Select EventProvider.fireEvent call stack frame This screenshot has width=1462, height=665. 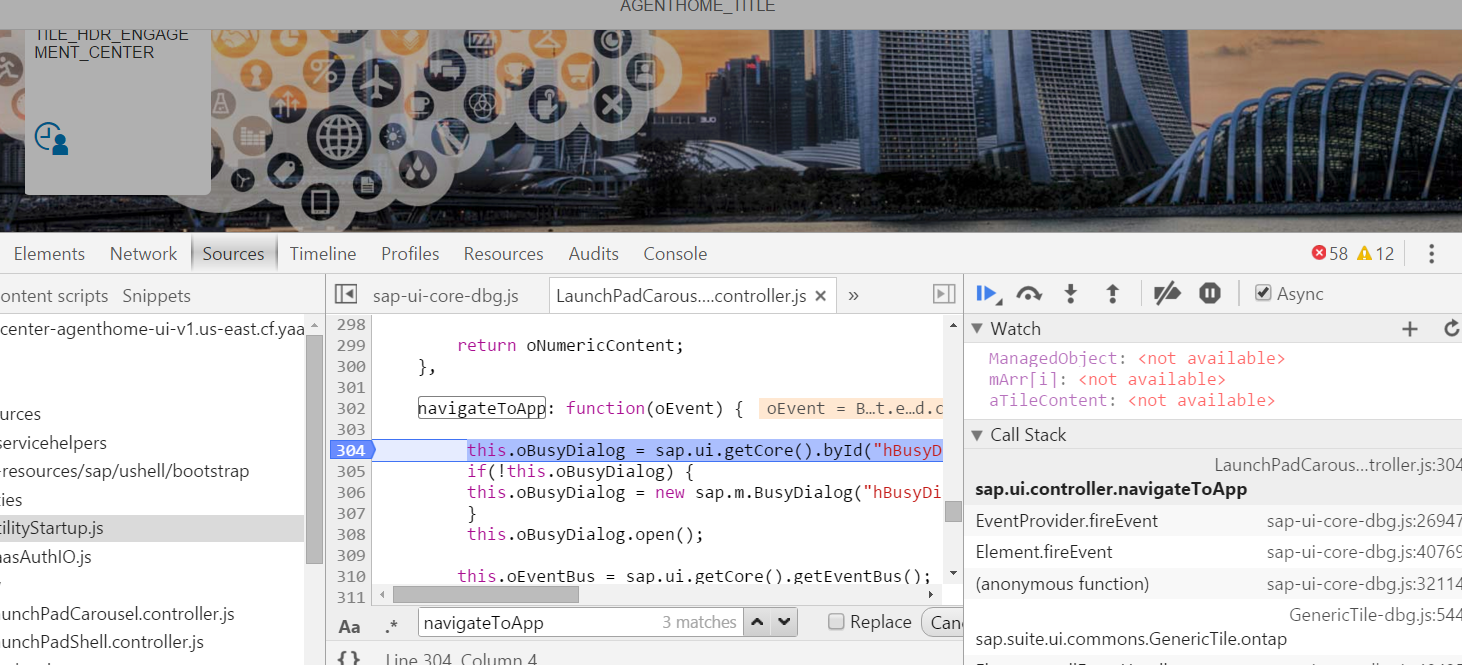(x=1213, y=521)
